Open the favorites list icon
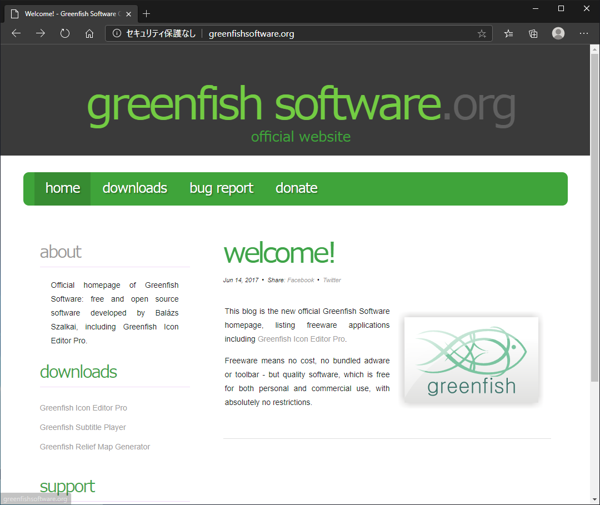The height and width of the screenshot is (505, 600). click(x=508, y=34)
